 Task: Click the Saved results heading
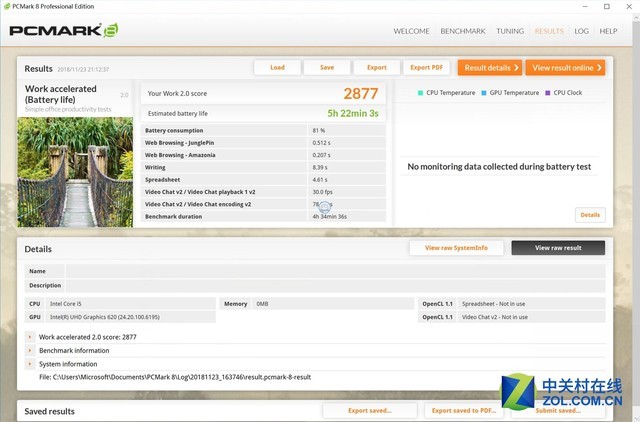(49, 411)
